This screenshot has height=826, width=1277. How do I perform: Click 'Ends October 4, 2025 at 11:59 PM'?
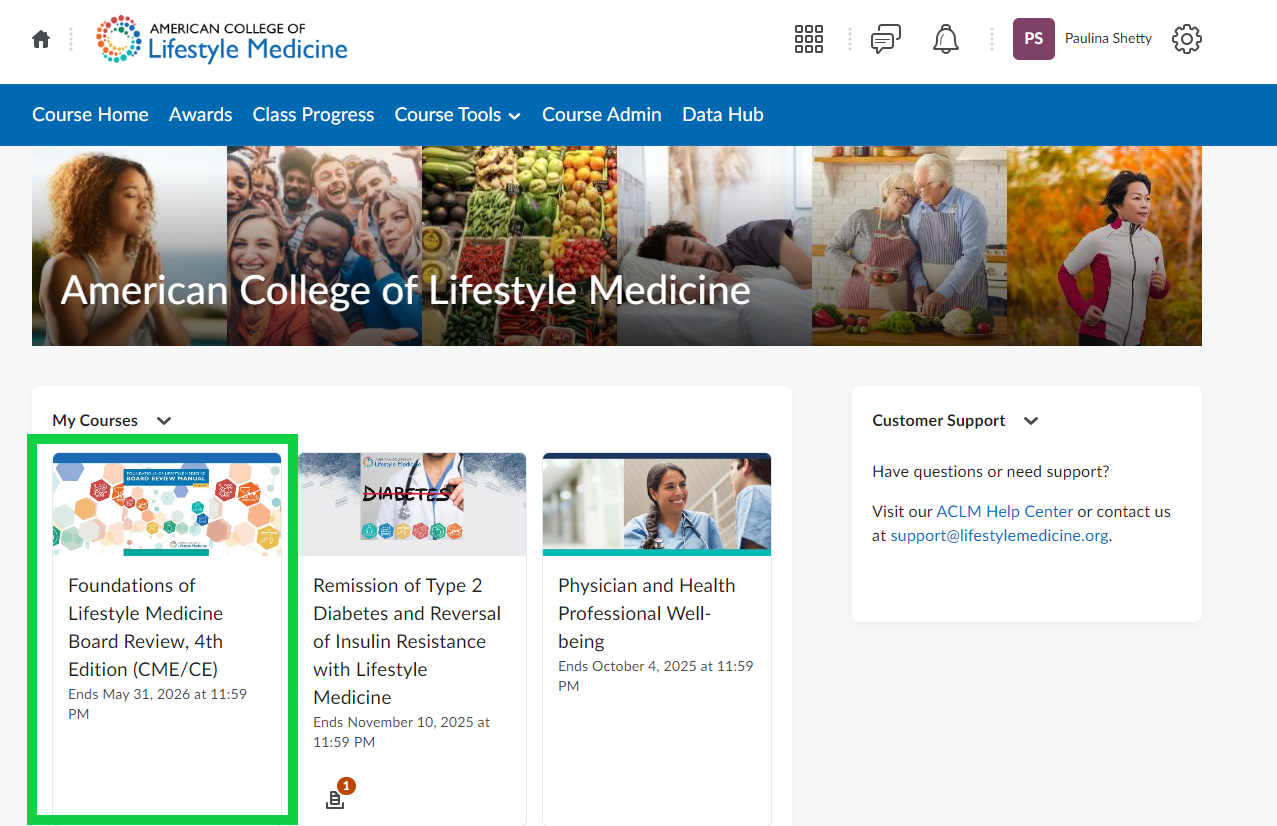656,676
